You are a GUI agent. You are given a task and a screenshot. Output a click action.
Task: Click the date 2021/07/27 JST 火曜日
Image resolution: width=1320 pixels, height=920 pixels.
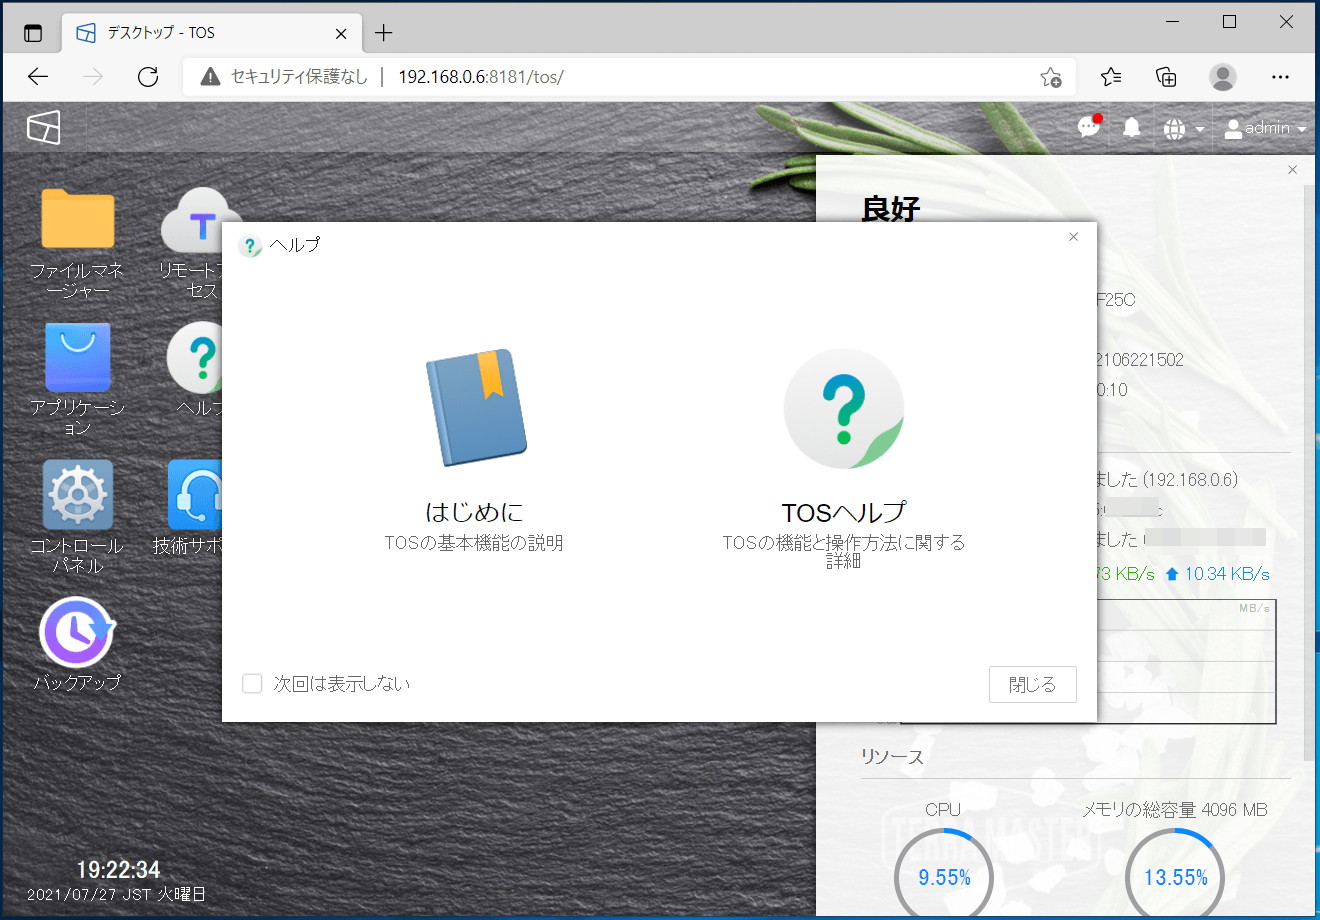point(116,894)
